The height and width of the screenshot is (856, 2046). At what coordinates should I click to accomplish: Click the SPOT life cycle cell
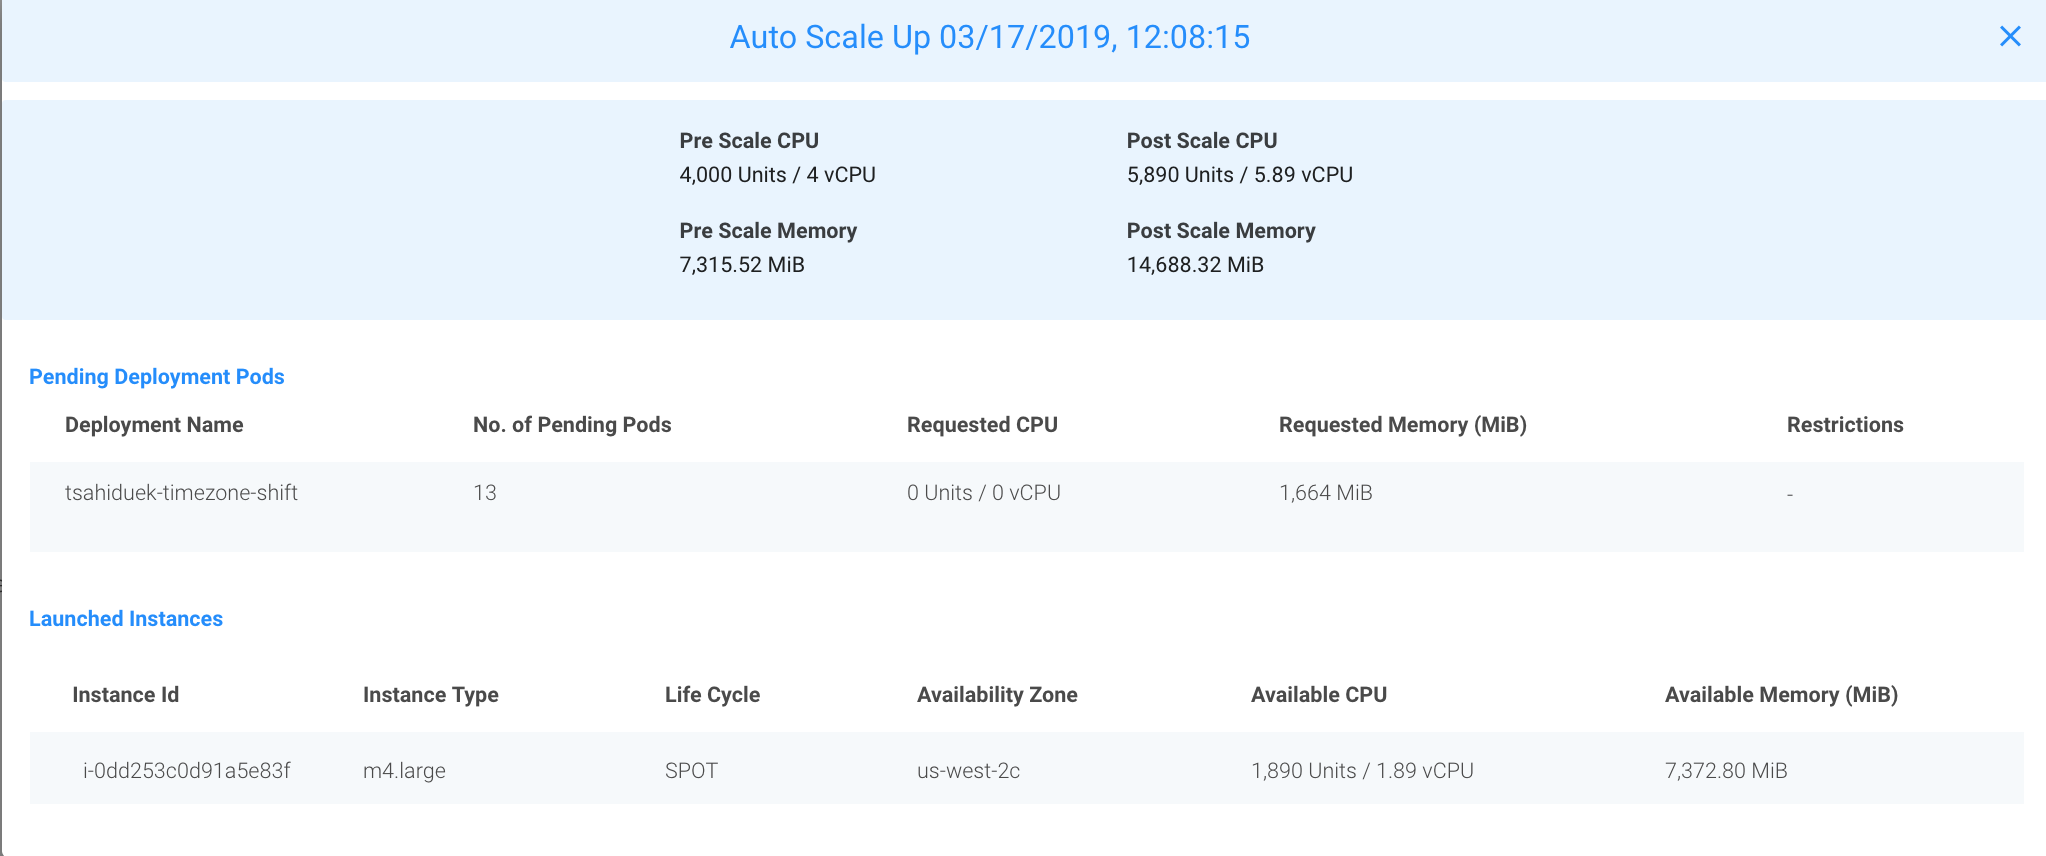pyautogui.click(x=691, y=771)
